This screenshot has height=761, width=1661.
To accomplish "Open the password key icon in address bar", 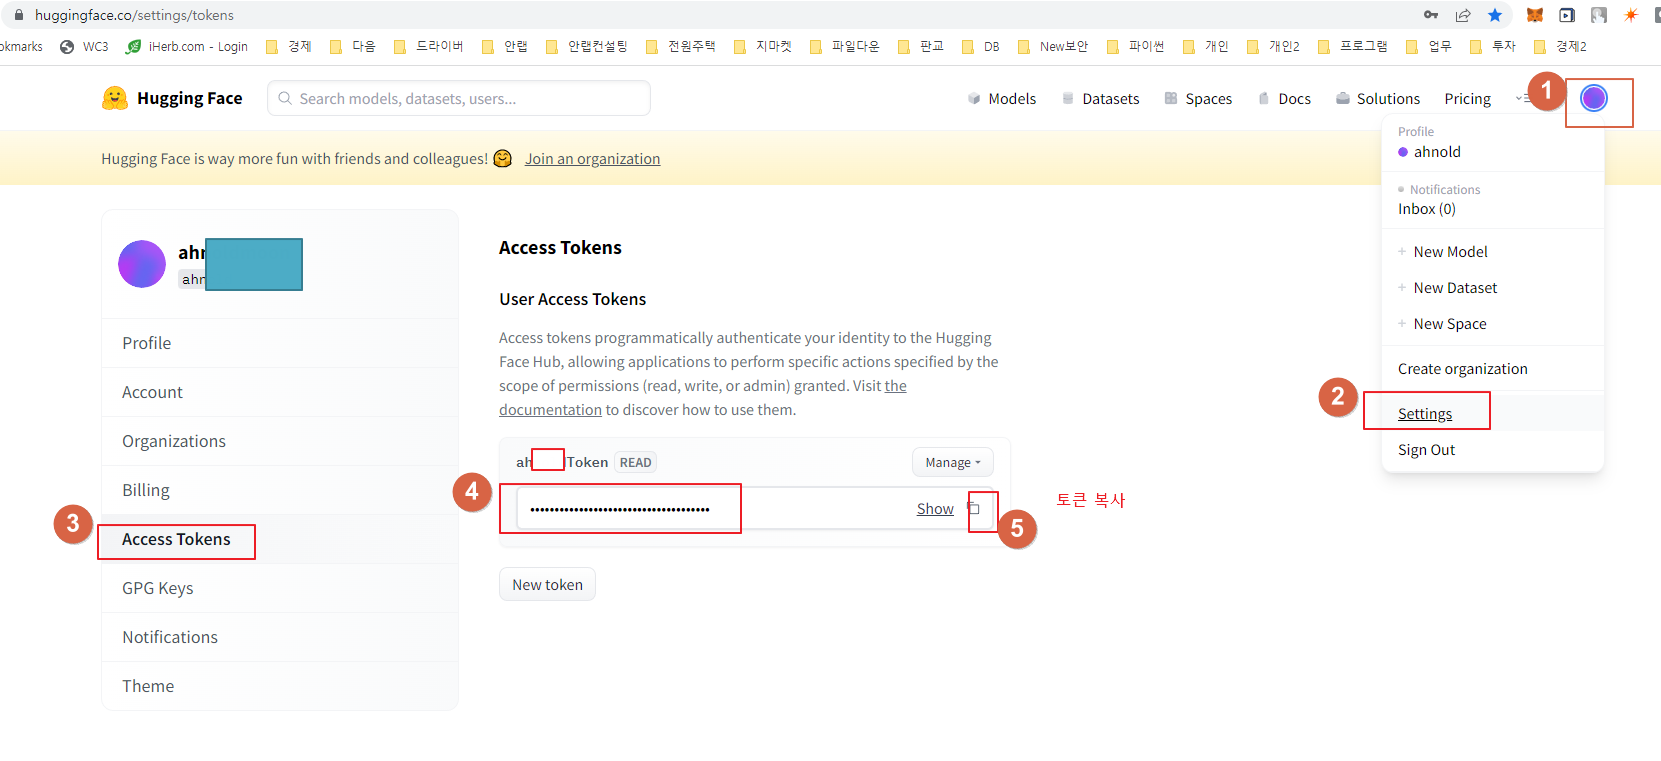I will pyautogui.click(x=1431, y=15).
